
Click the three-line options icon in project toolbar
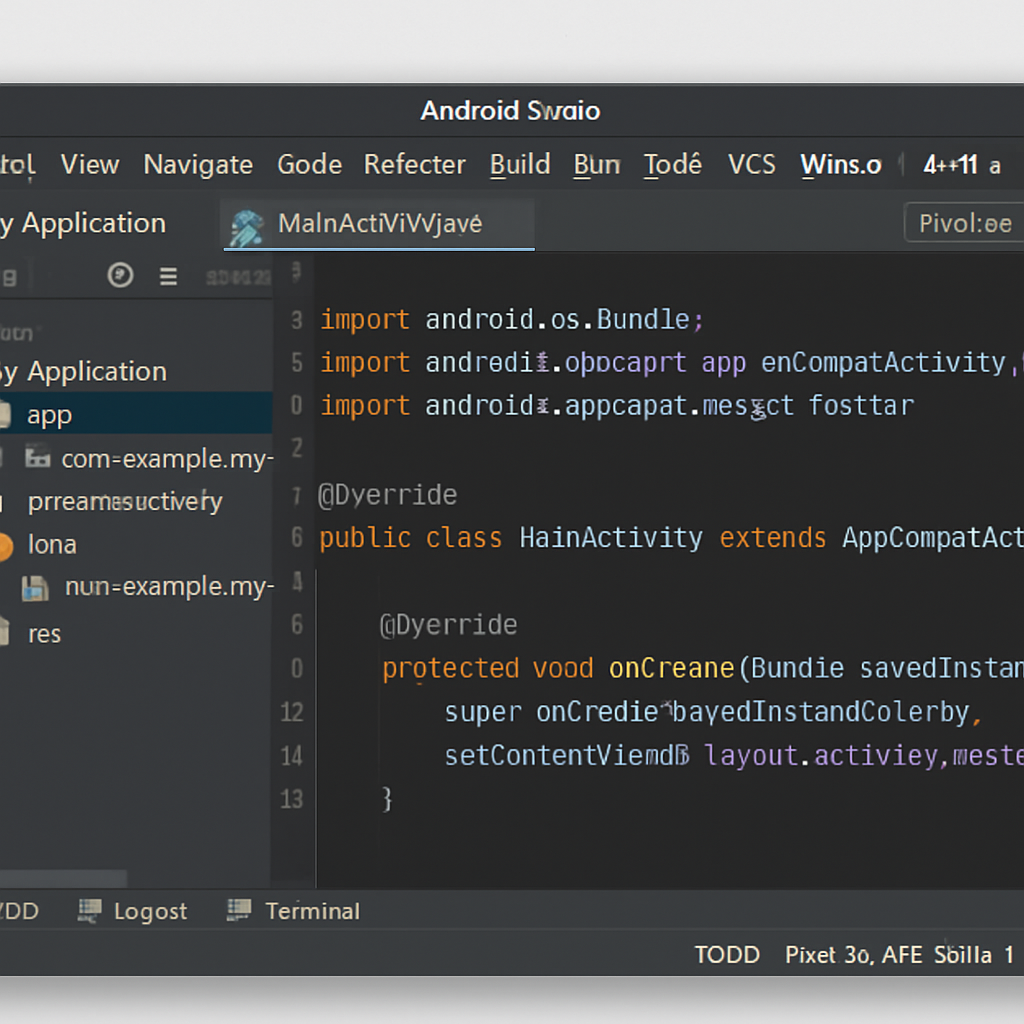[168, 276]
